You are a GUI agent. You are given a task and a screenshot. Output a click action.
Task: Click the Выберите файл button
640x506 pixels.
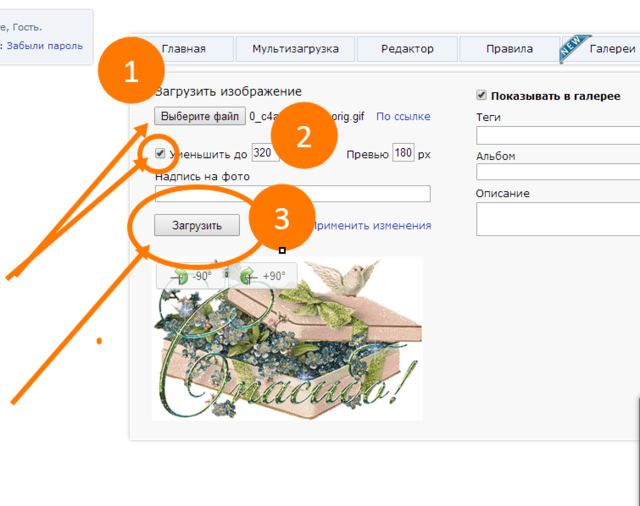coord(200,116)
